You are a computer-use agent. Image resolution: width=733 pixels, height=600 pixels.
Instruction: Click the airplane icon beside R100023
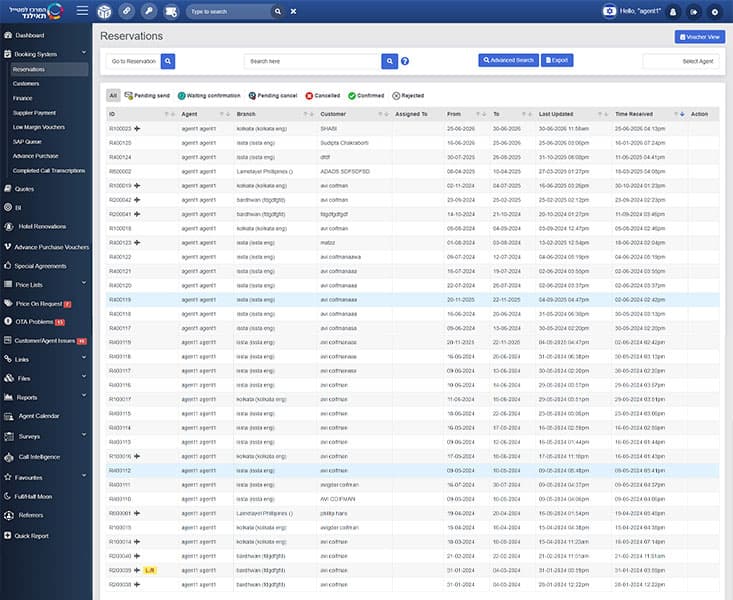137,129
